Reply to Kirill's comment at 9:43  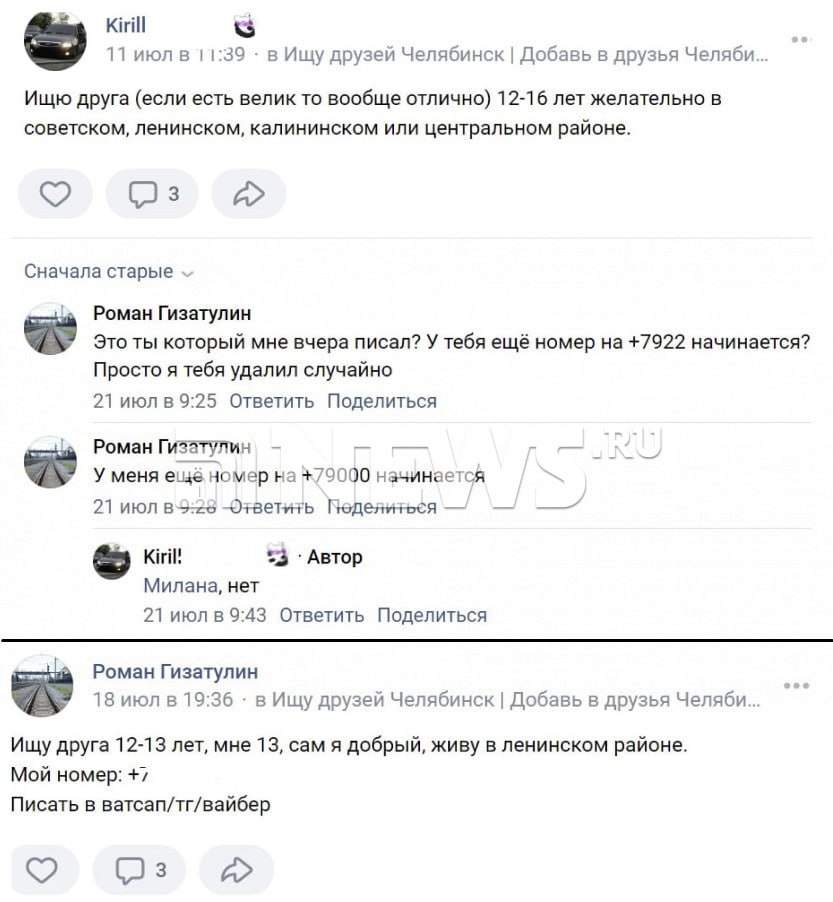point(322,615)
